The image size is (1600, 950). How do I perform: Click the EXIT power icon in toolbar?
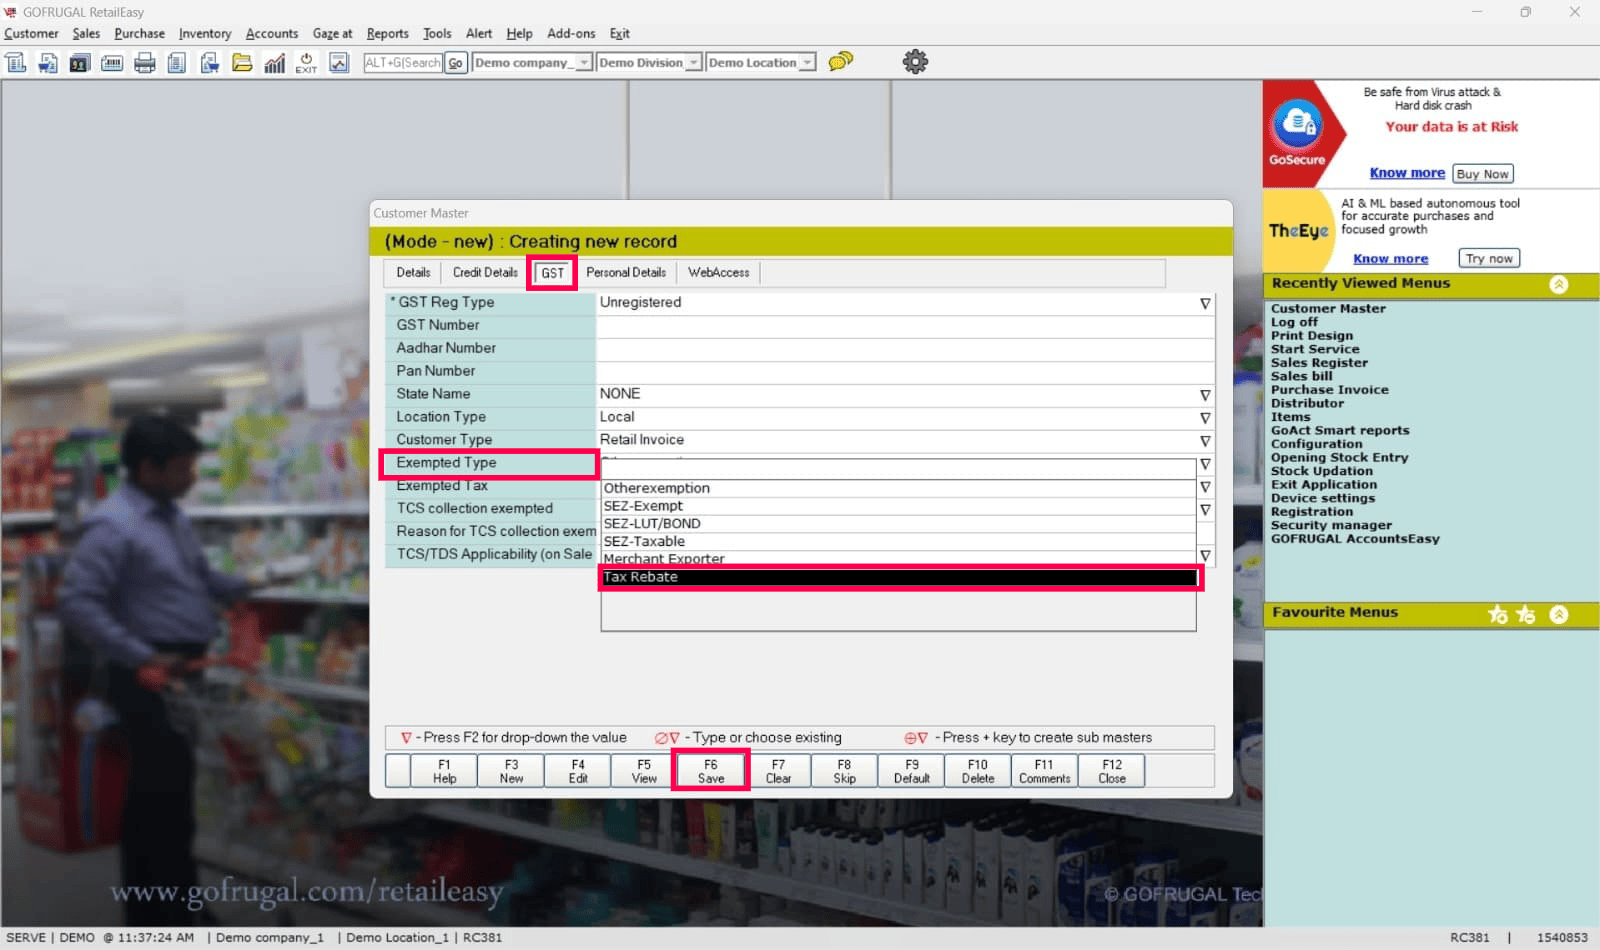(x=306, y=63)
